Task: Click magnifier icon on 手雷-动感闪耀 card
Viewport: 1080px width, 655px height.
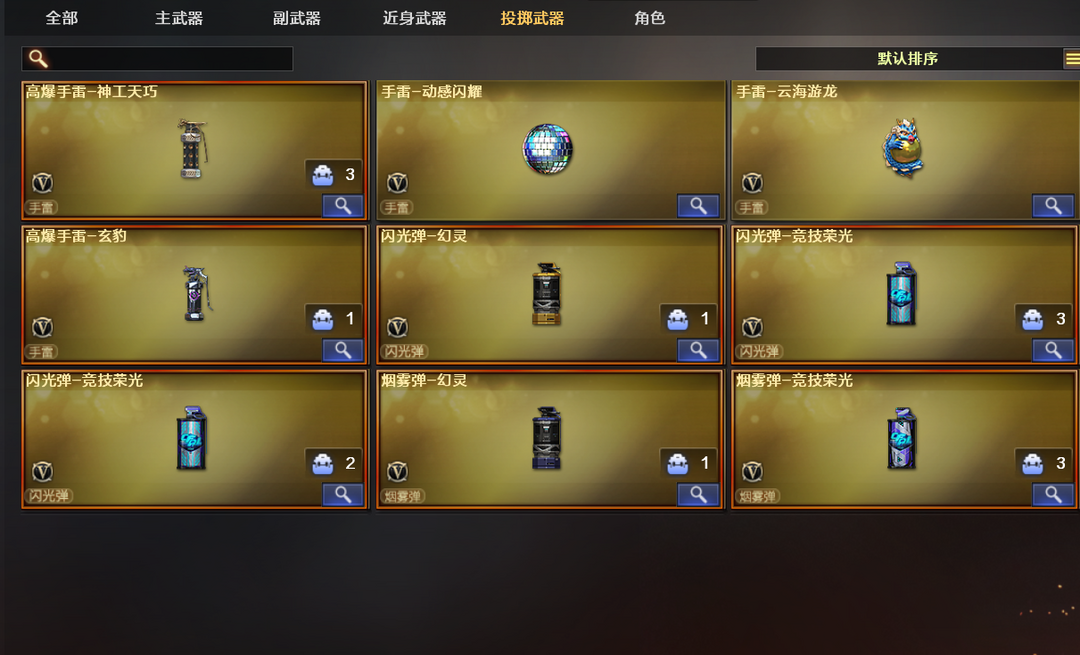Action: tap(698, 205)
